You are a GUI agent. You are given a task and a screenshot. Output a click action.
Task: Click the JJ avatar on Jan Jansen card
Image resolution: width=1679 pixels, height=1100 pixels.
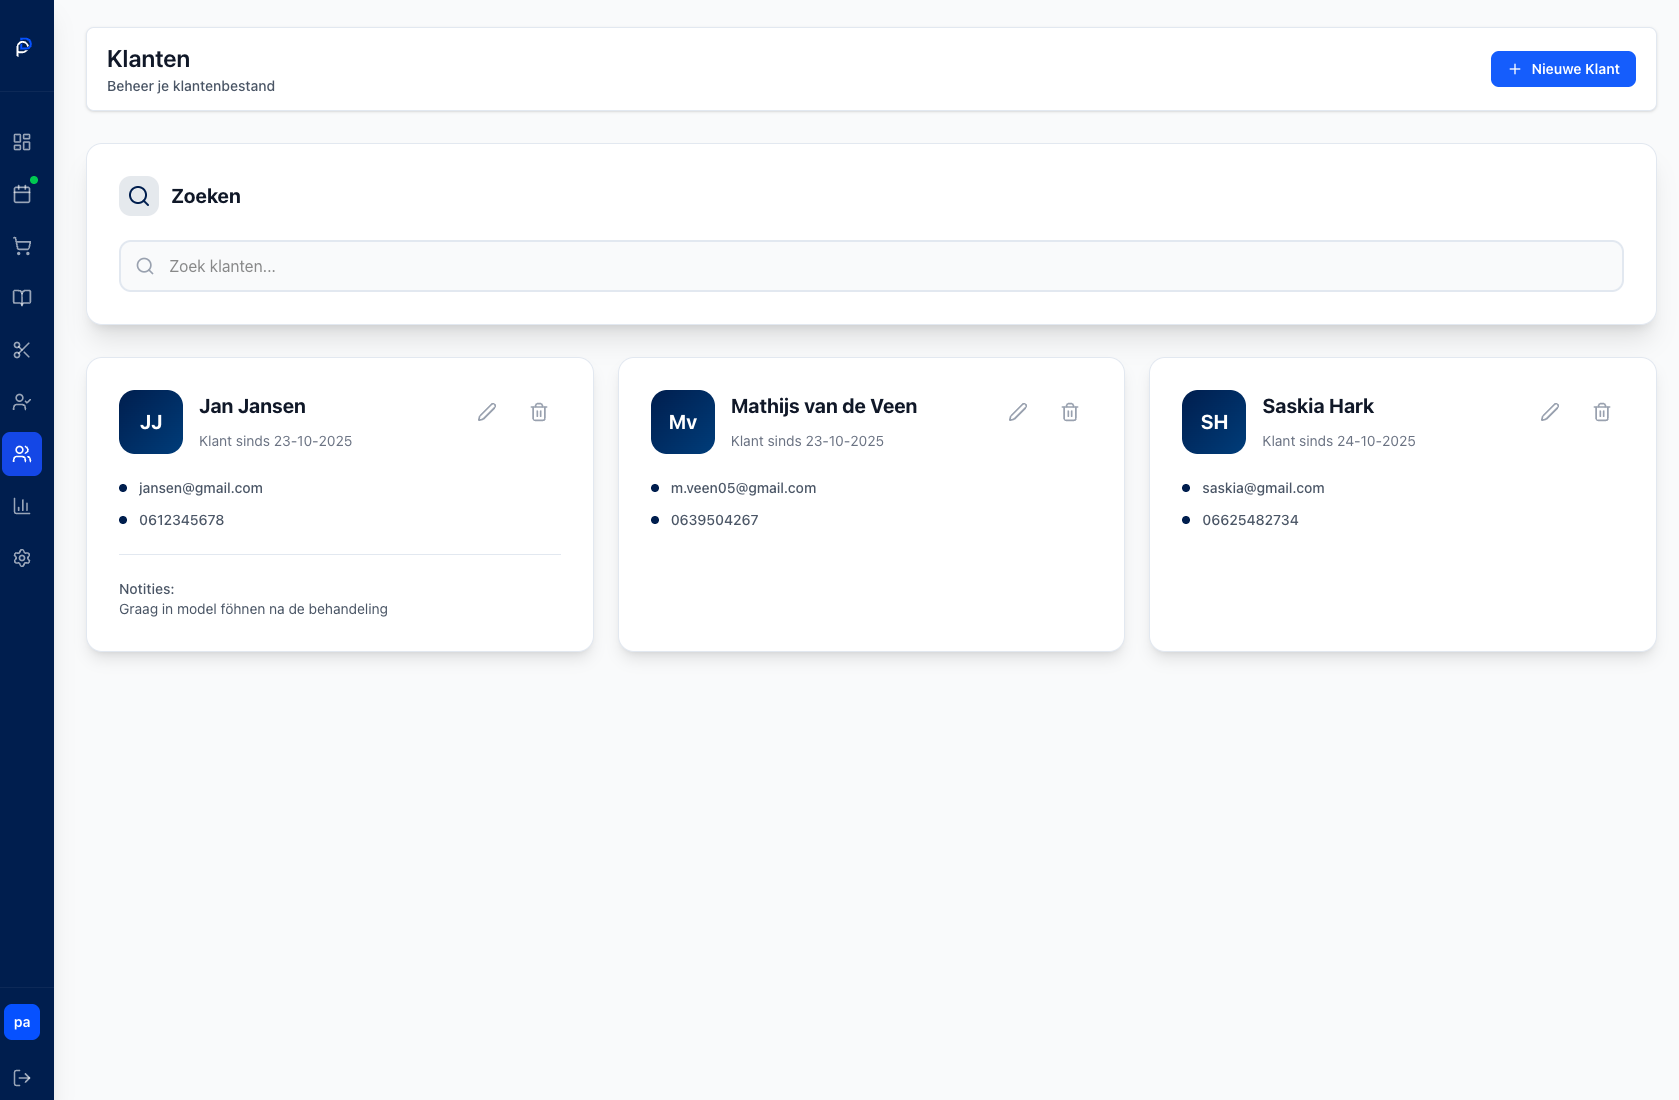point(151,422)
